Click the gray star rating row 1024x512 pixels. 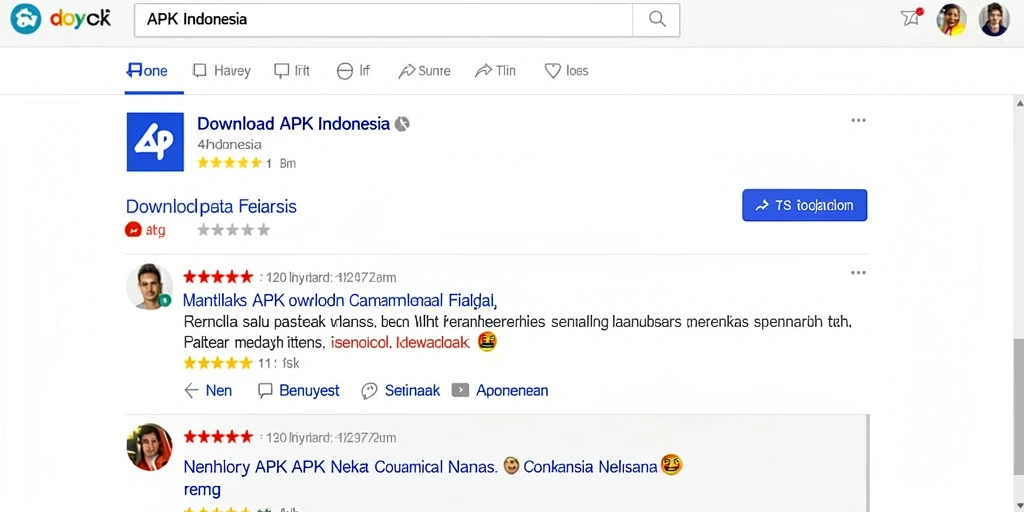tap(234, 230)
